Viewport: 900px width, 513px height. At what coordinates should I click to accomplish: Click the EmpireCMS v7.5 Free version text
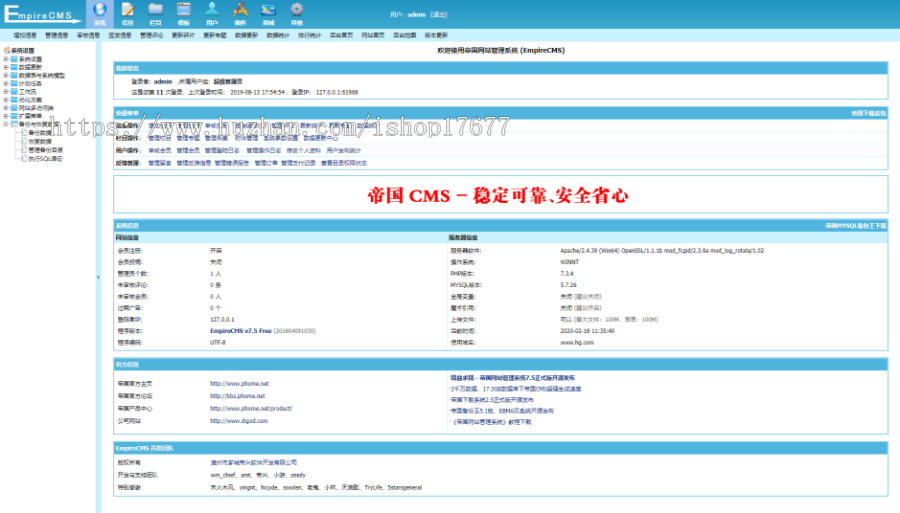click(x=240, y=331)
